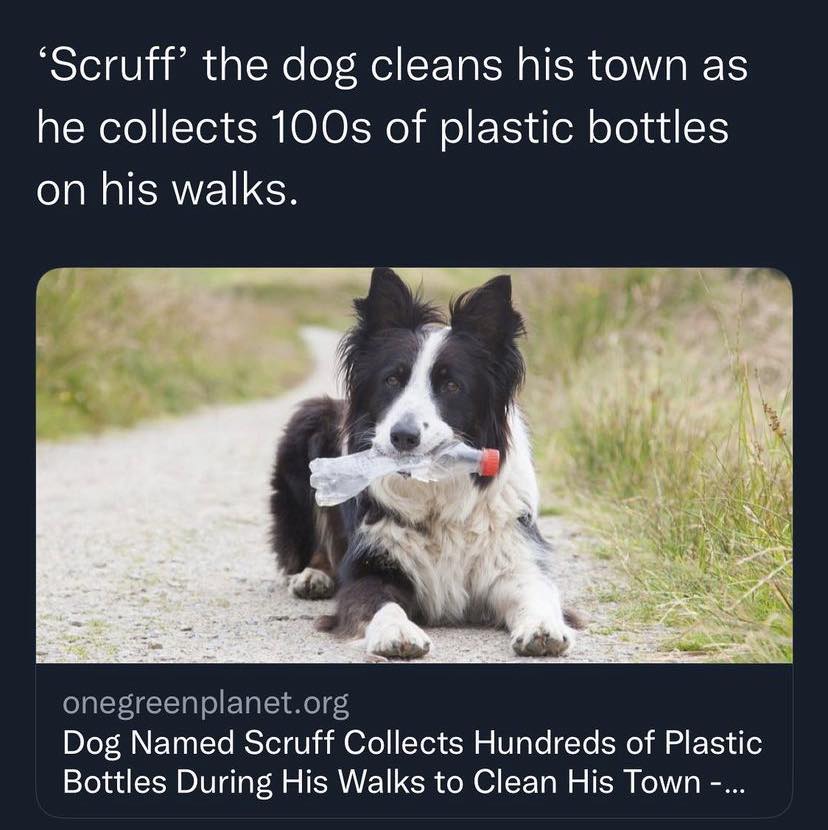Open the dog photo in the link card

pyautogui.click(x=414, y=465)
